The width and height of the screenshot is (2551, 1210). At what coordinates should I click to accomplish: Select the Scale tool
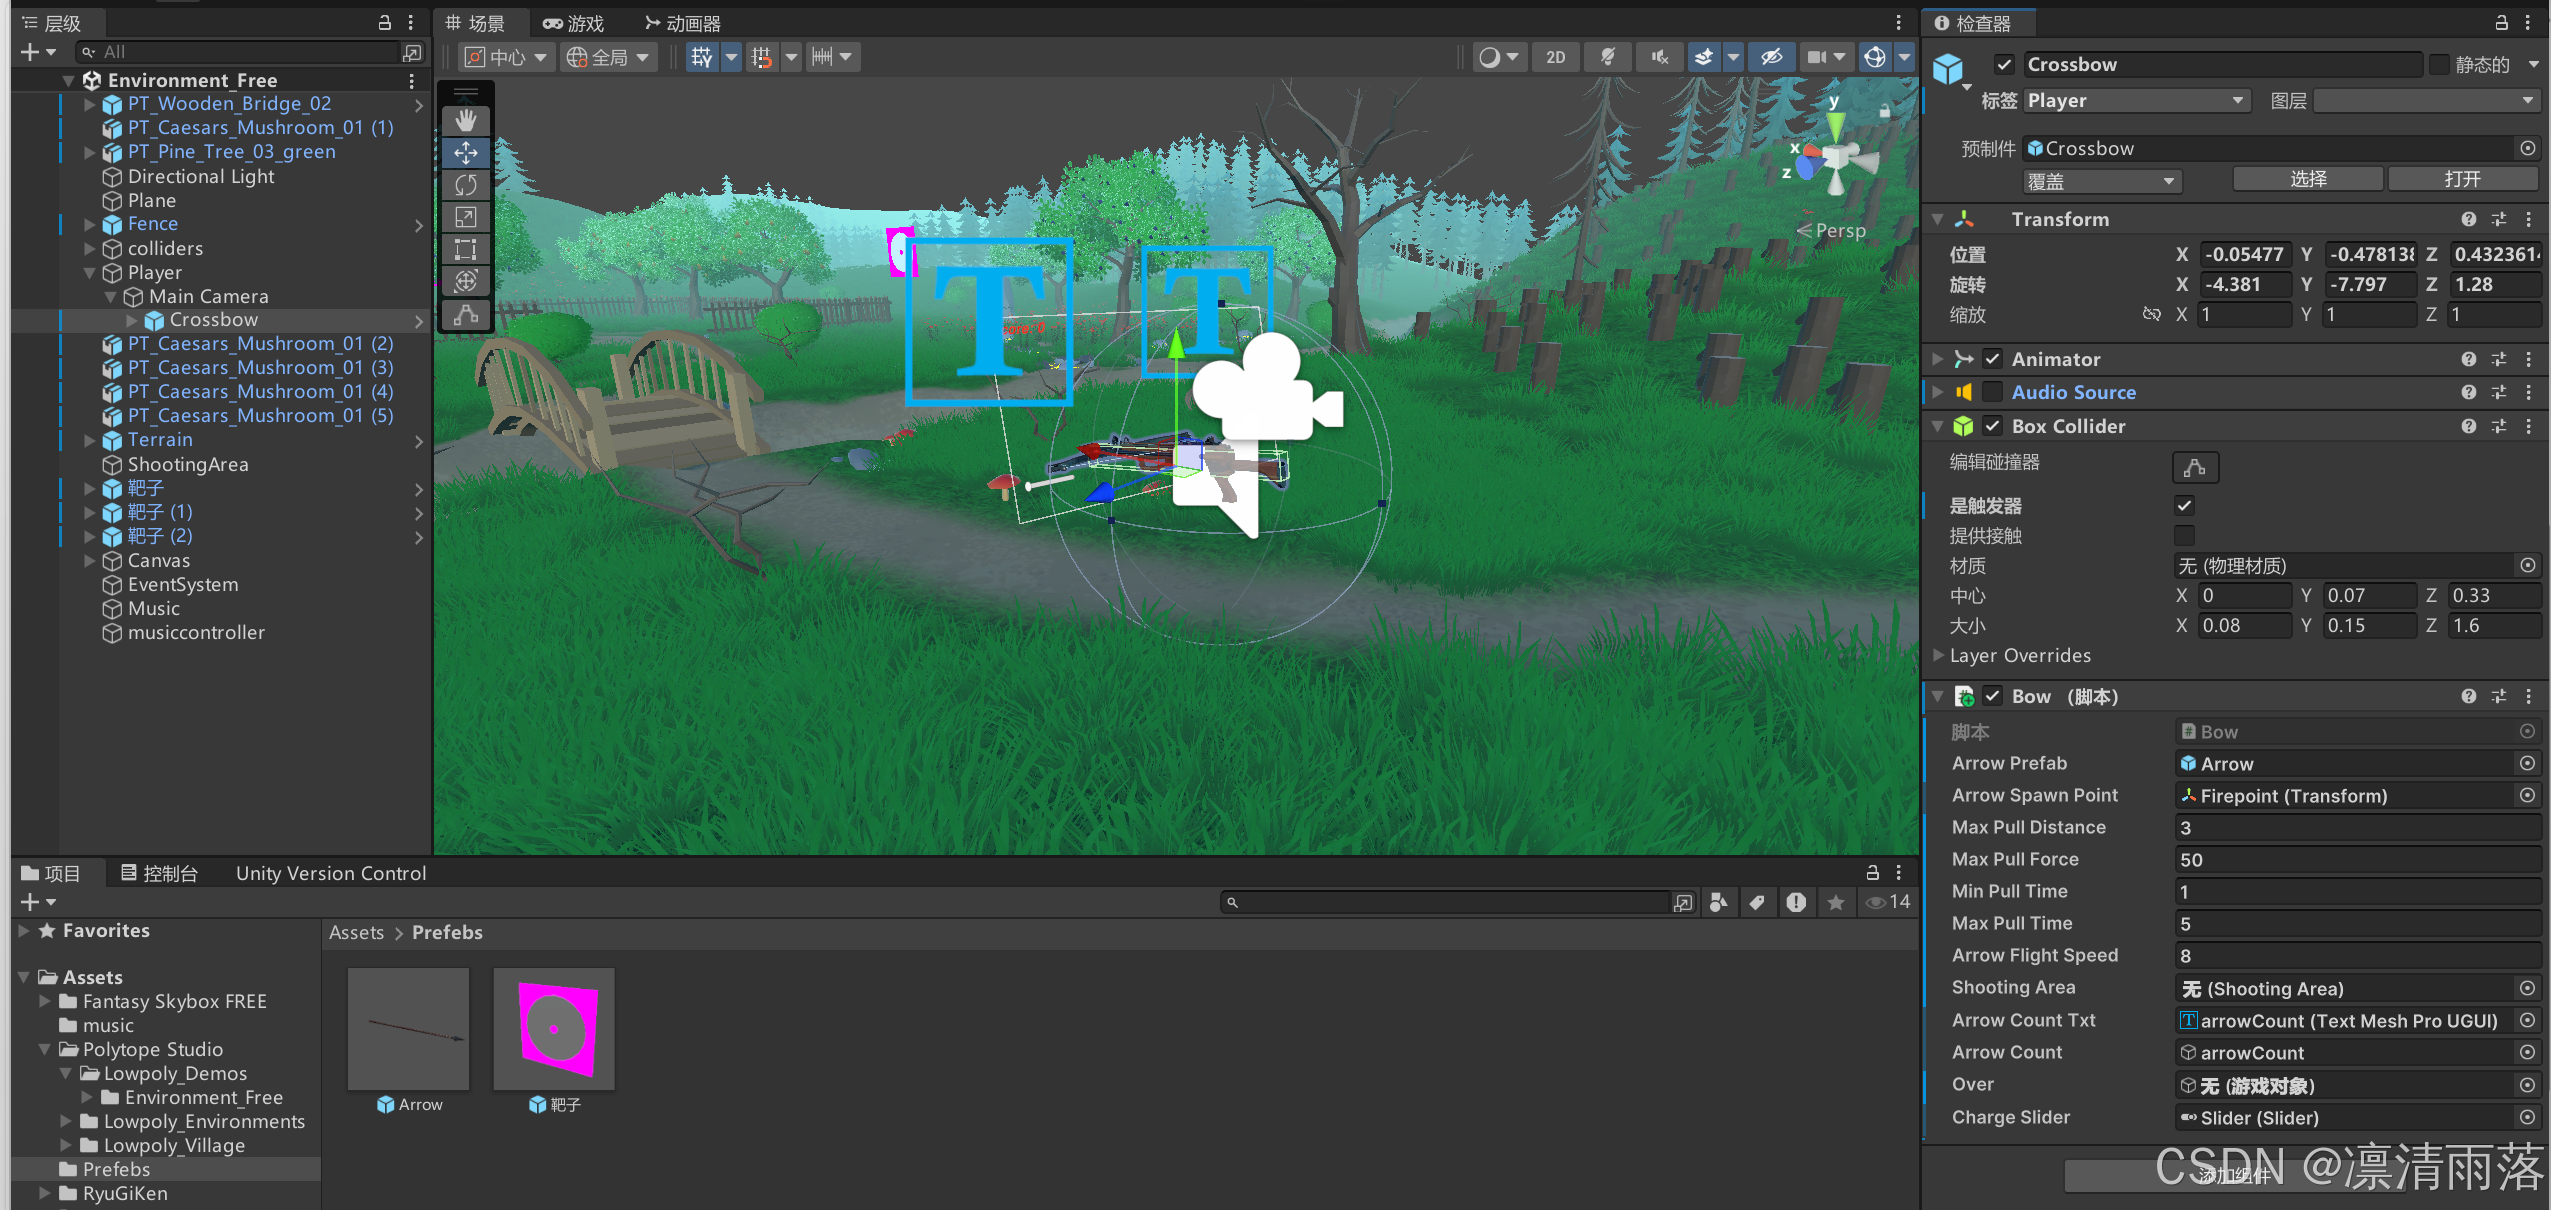click(466, 217)
